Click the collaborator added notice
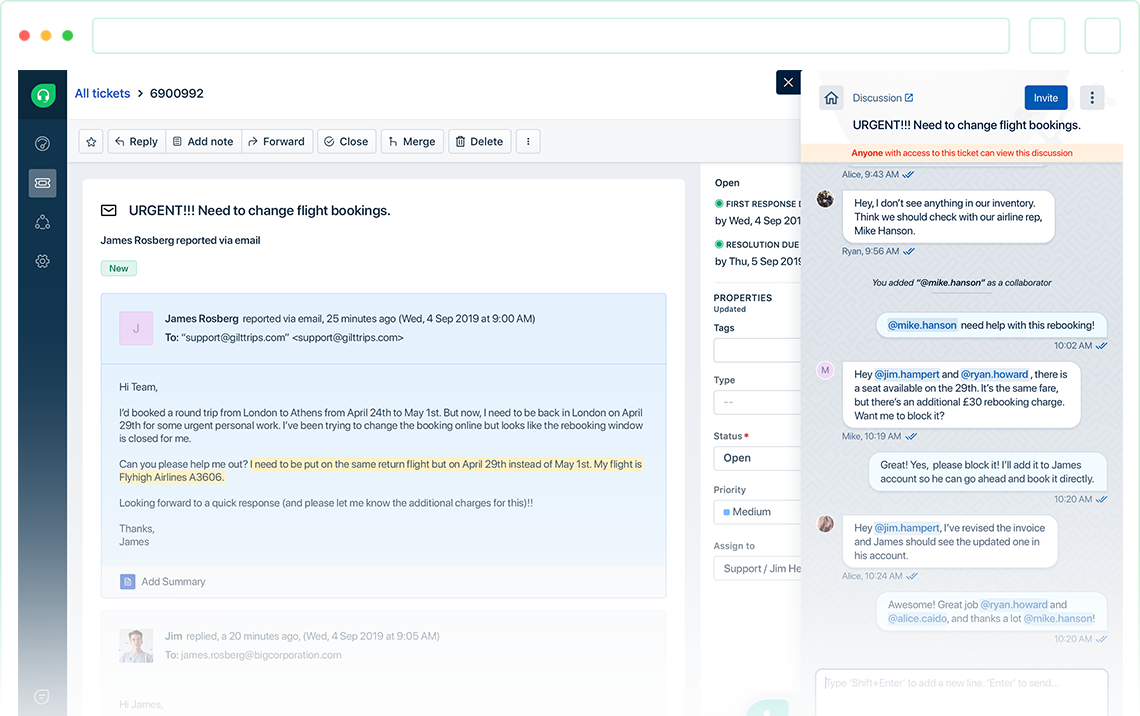 tap(961, 283)
